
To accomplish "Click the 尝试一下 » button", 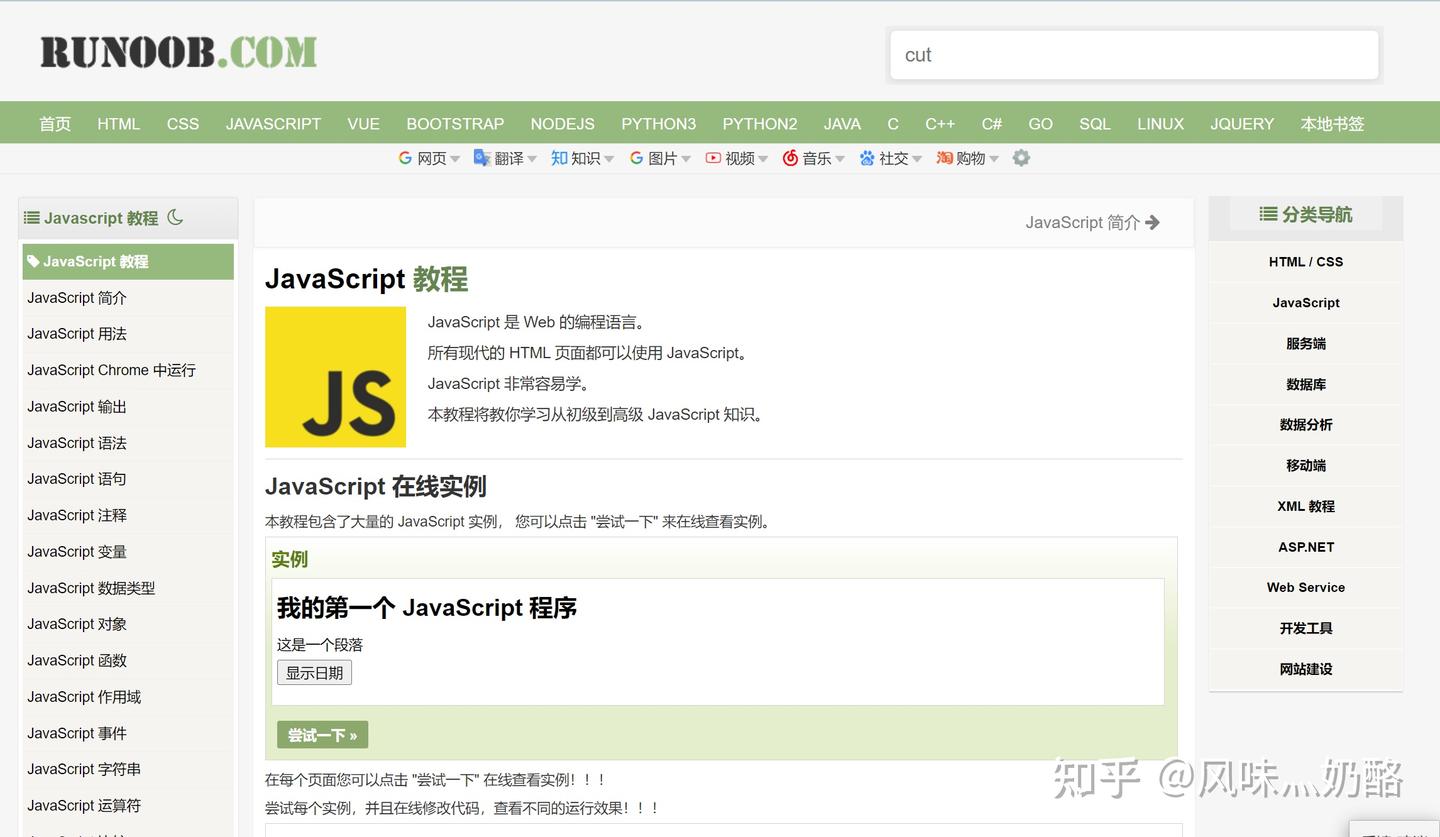I will 323,735.
